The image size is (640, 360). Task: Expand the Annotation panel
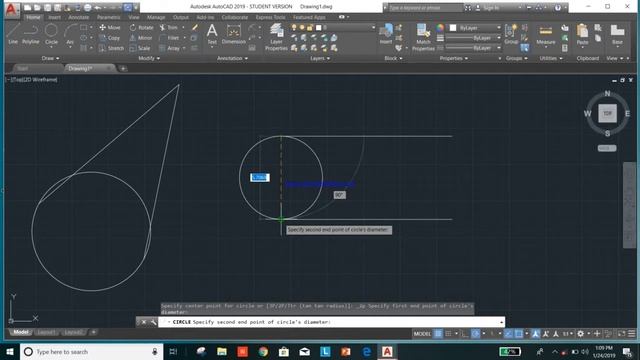point(232,58)
